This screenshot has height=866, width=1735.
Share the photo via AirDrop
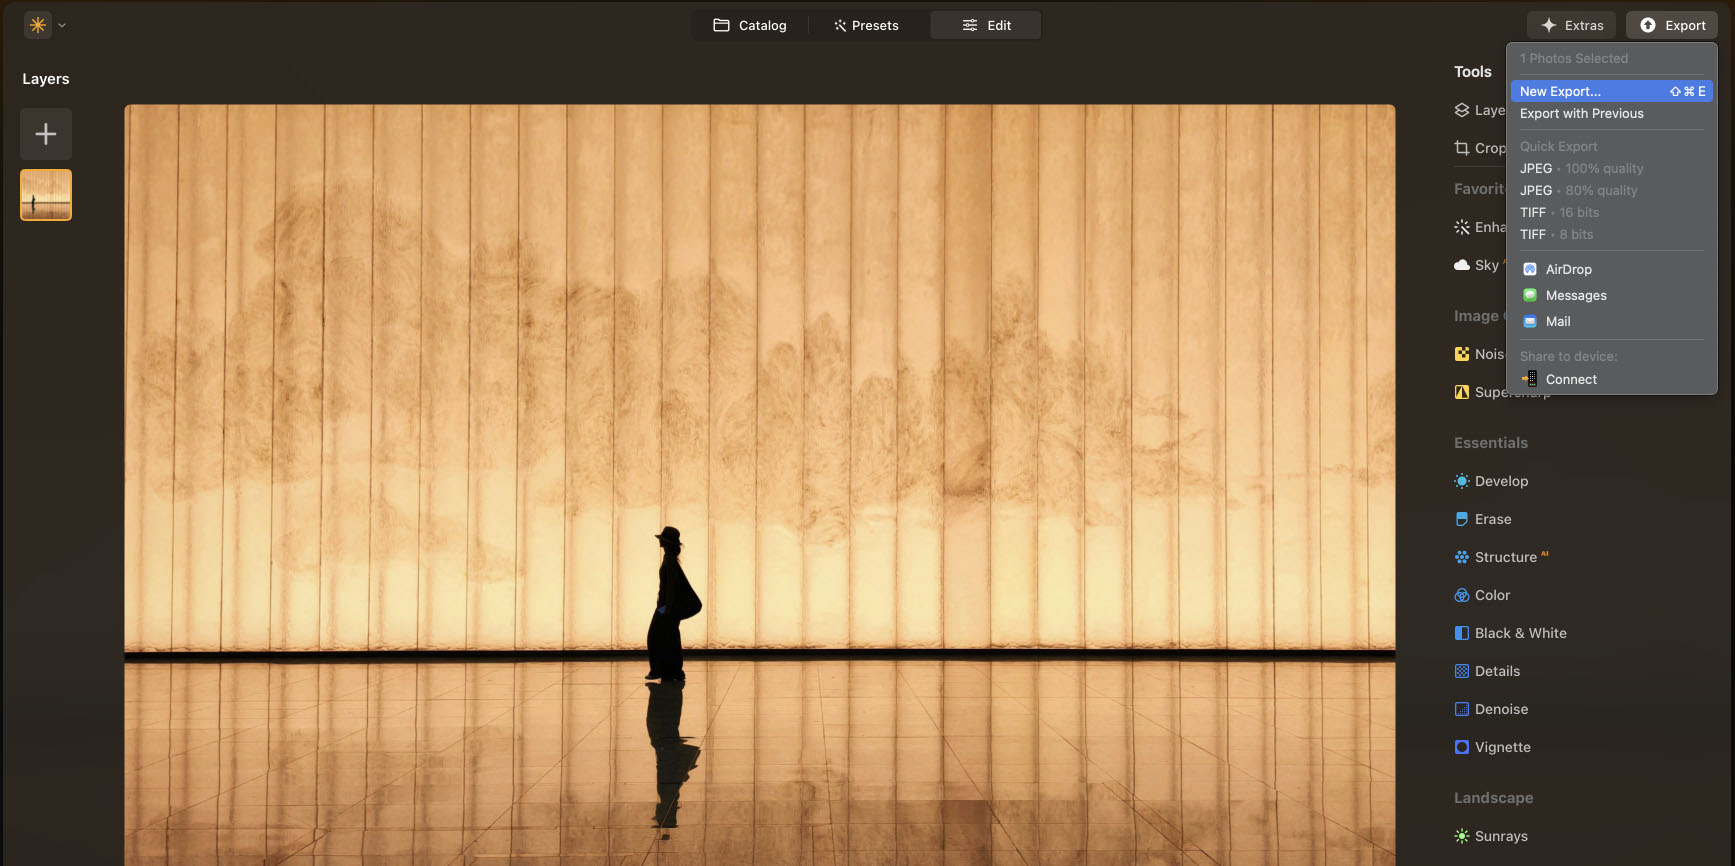pos(1568,269)
